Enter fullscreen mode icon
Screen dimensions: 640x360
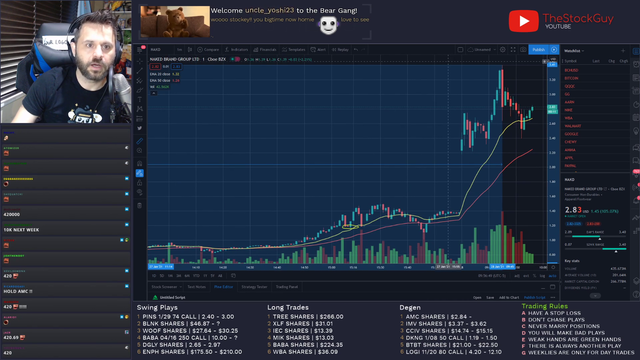(x=513, y=49)
